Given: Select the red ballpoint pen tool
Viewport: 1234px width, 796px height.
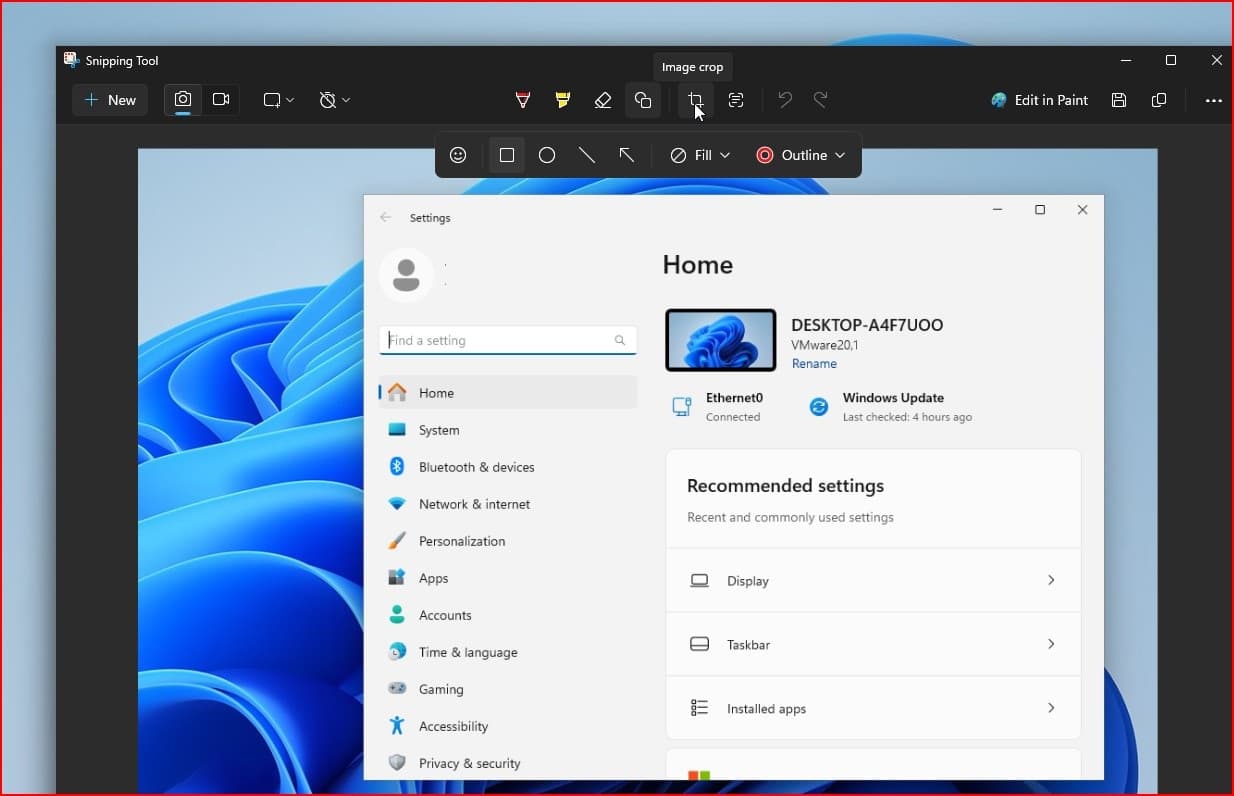Looking at the screenshot, I should tap(523, 100).
